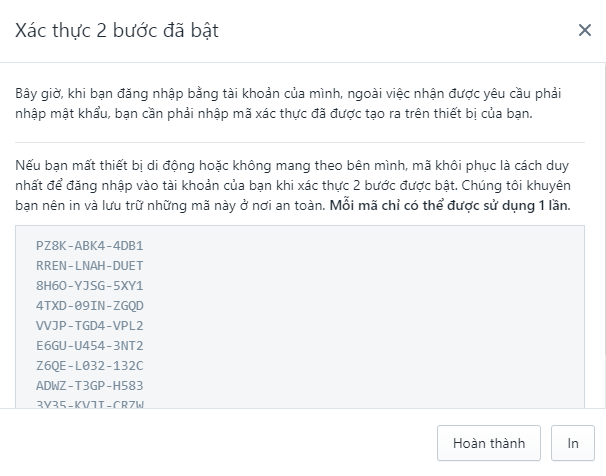Select recovery code 8H6O-YJSG-5XY1
606x476 pixels.
click(x=90, y=286)
